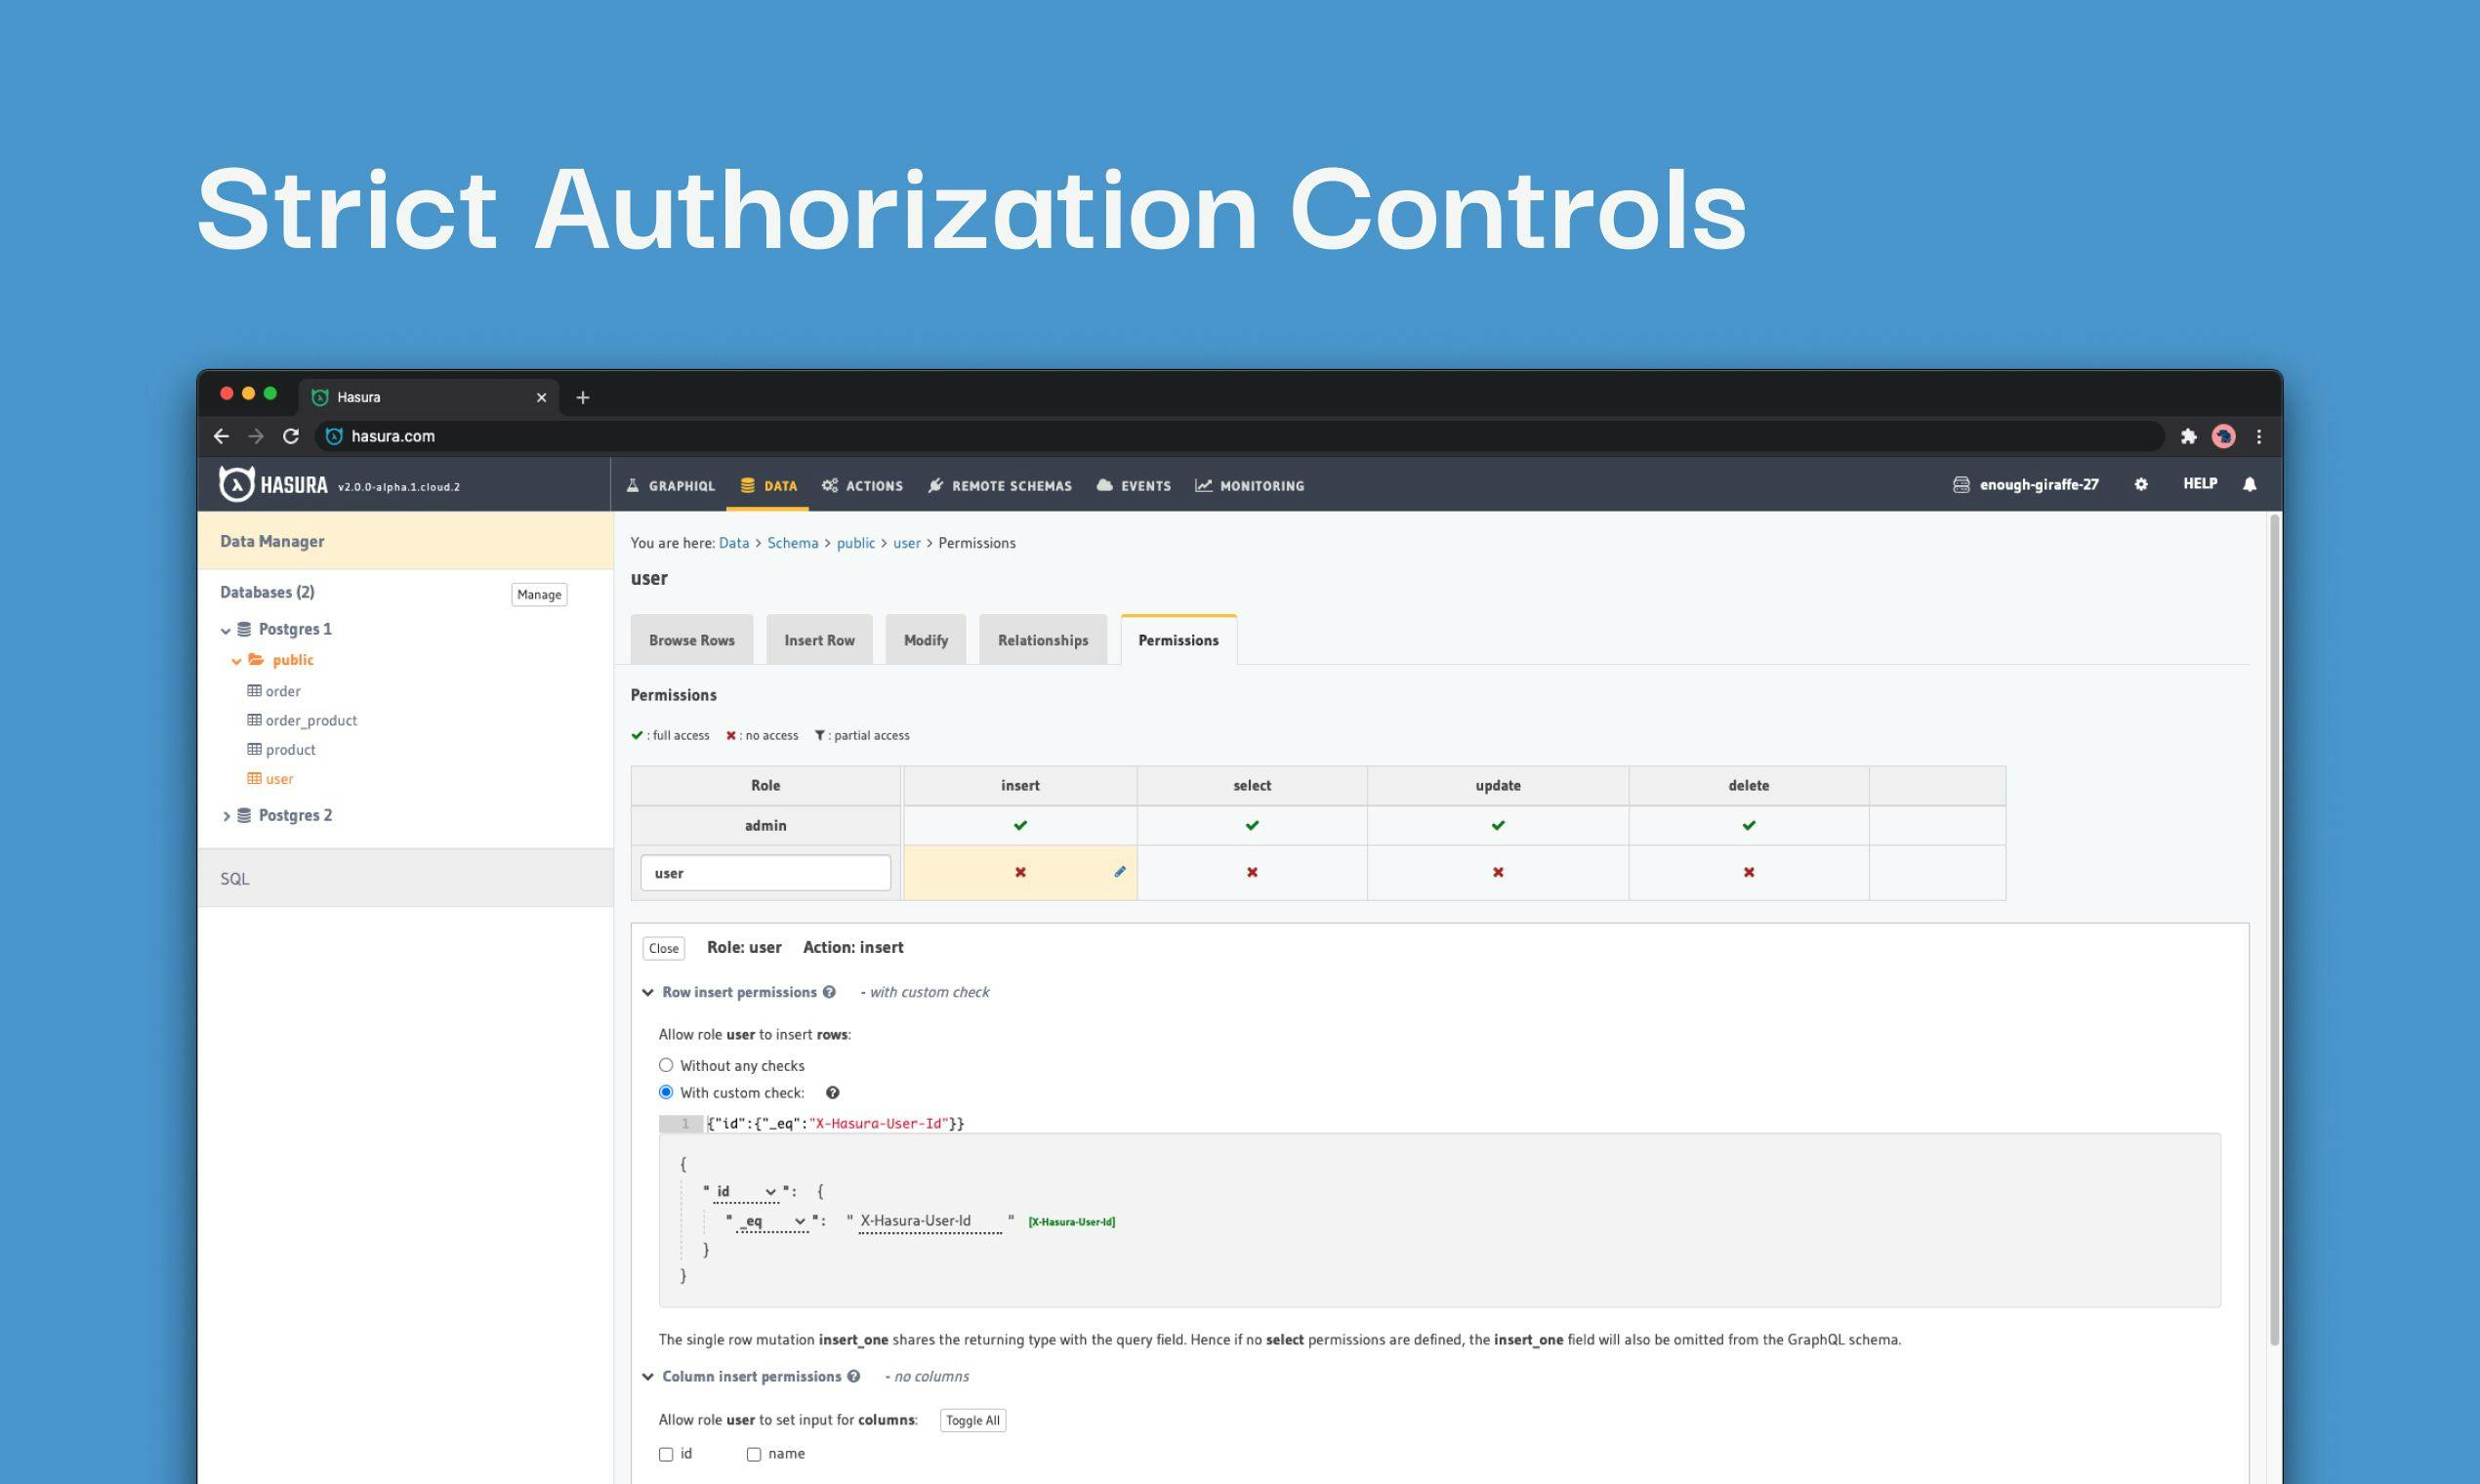Click the order_product table icon
Viewport: 2480px width, 1484px height.
254,720
